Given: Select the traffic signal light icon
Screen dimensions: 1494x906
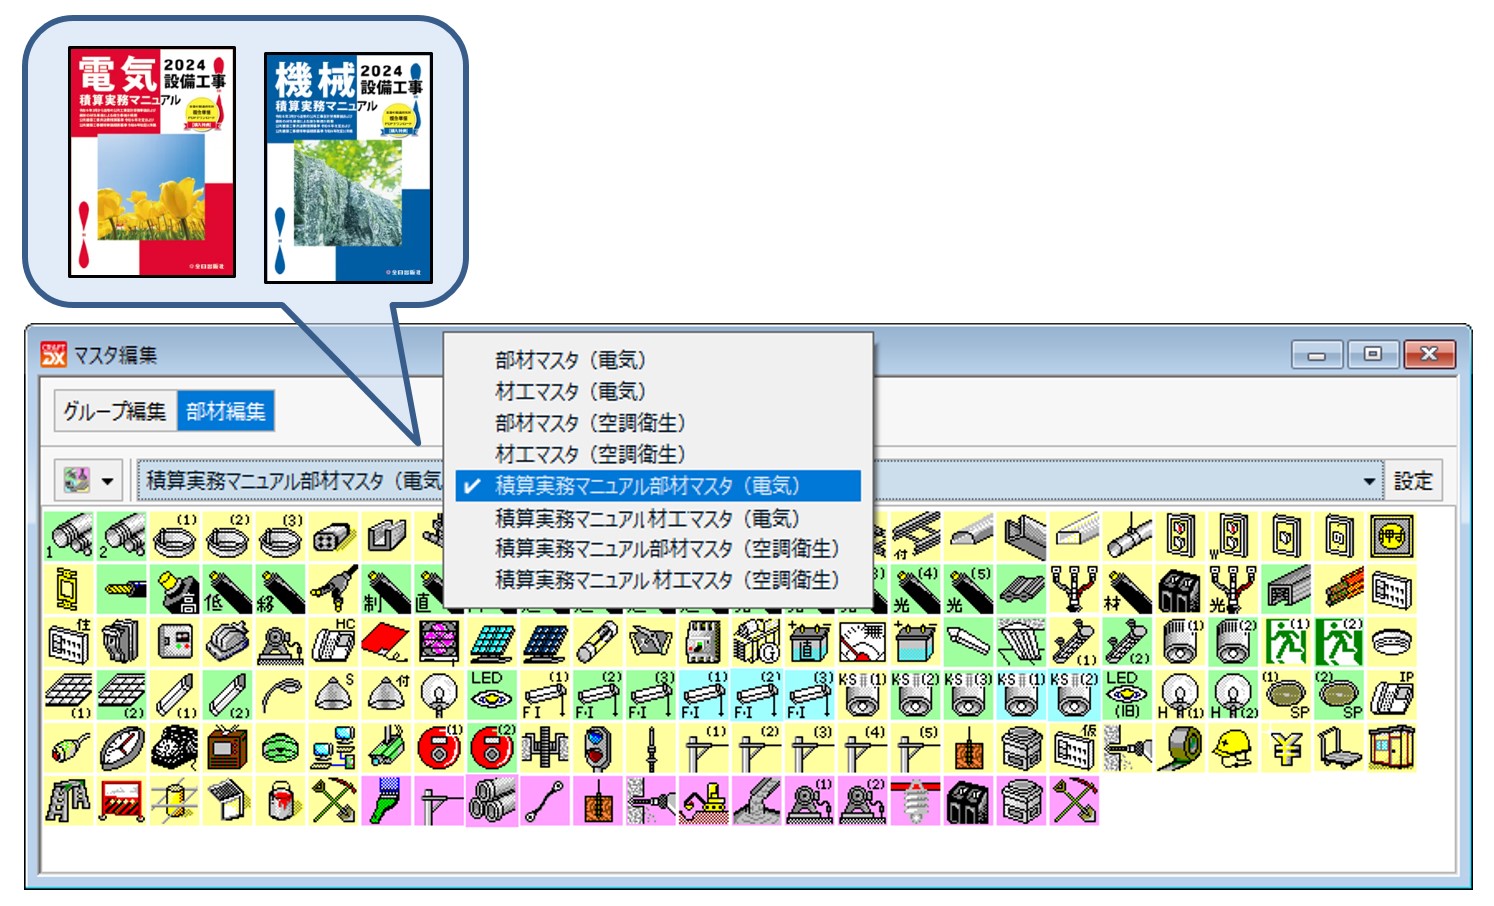Looking at the screenshot, I should point(597,747).
